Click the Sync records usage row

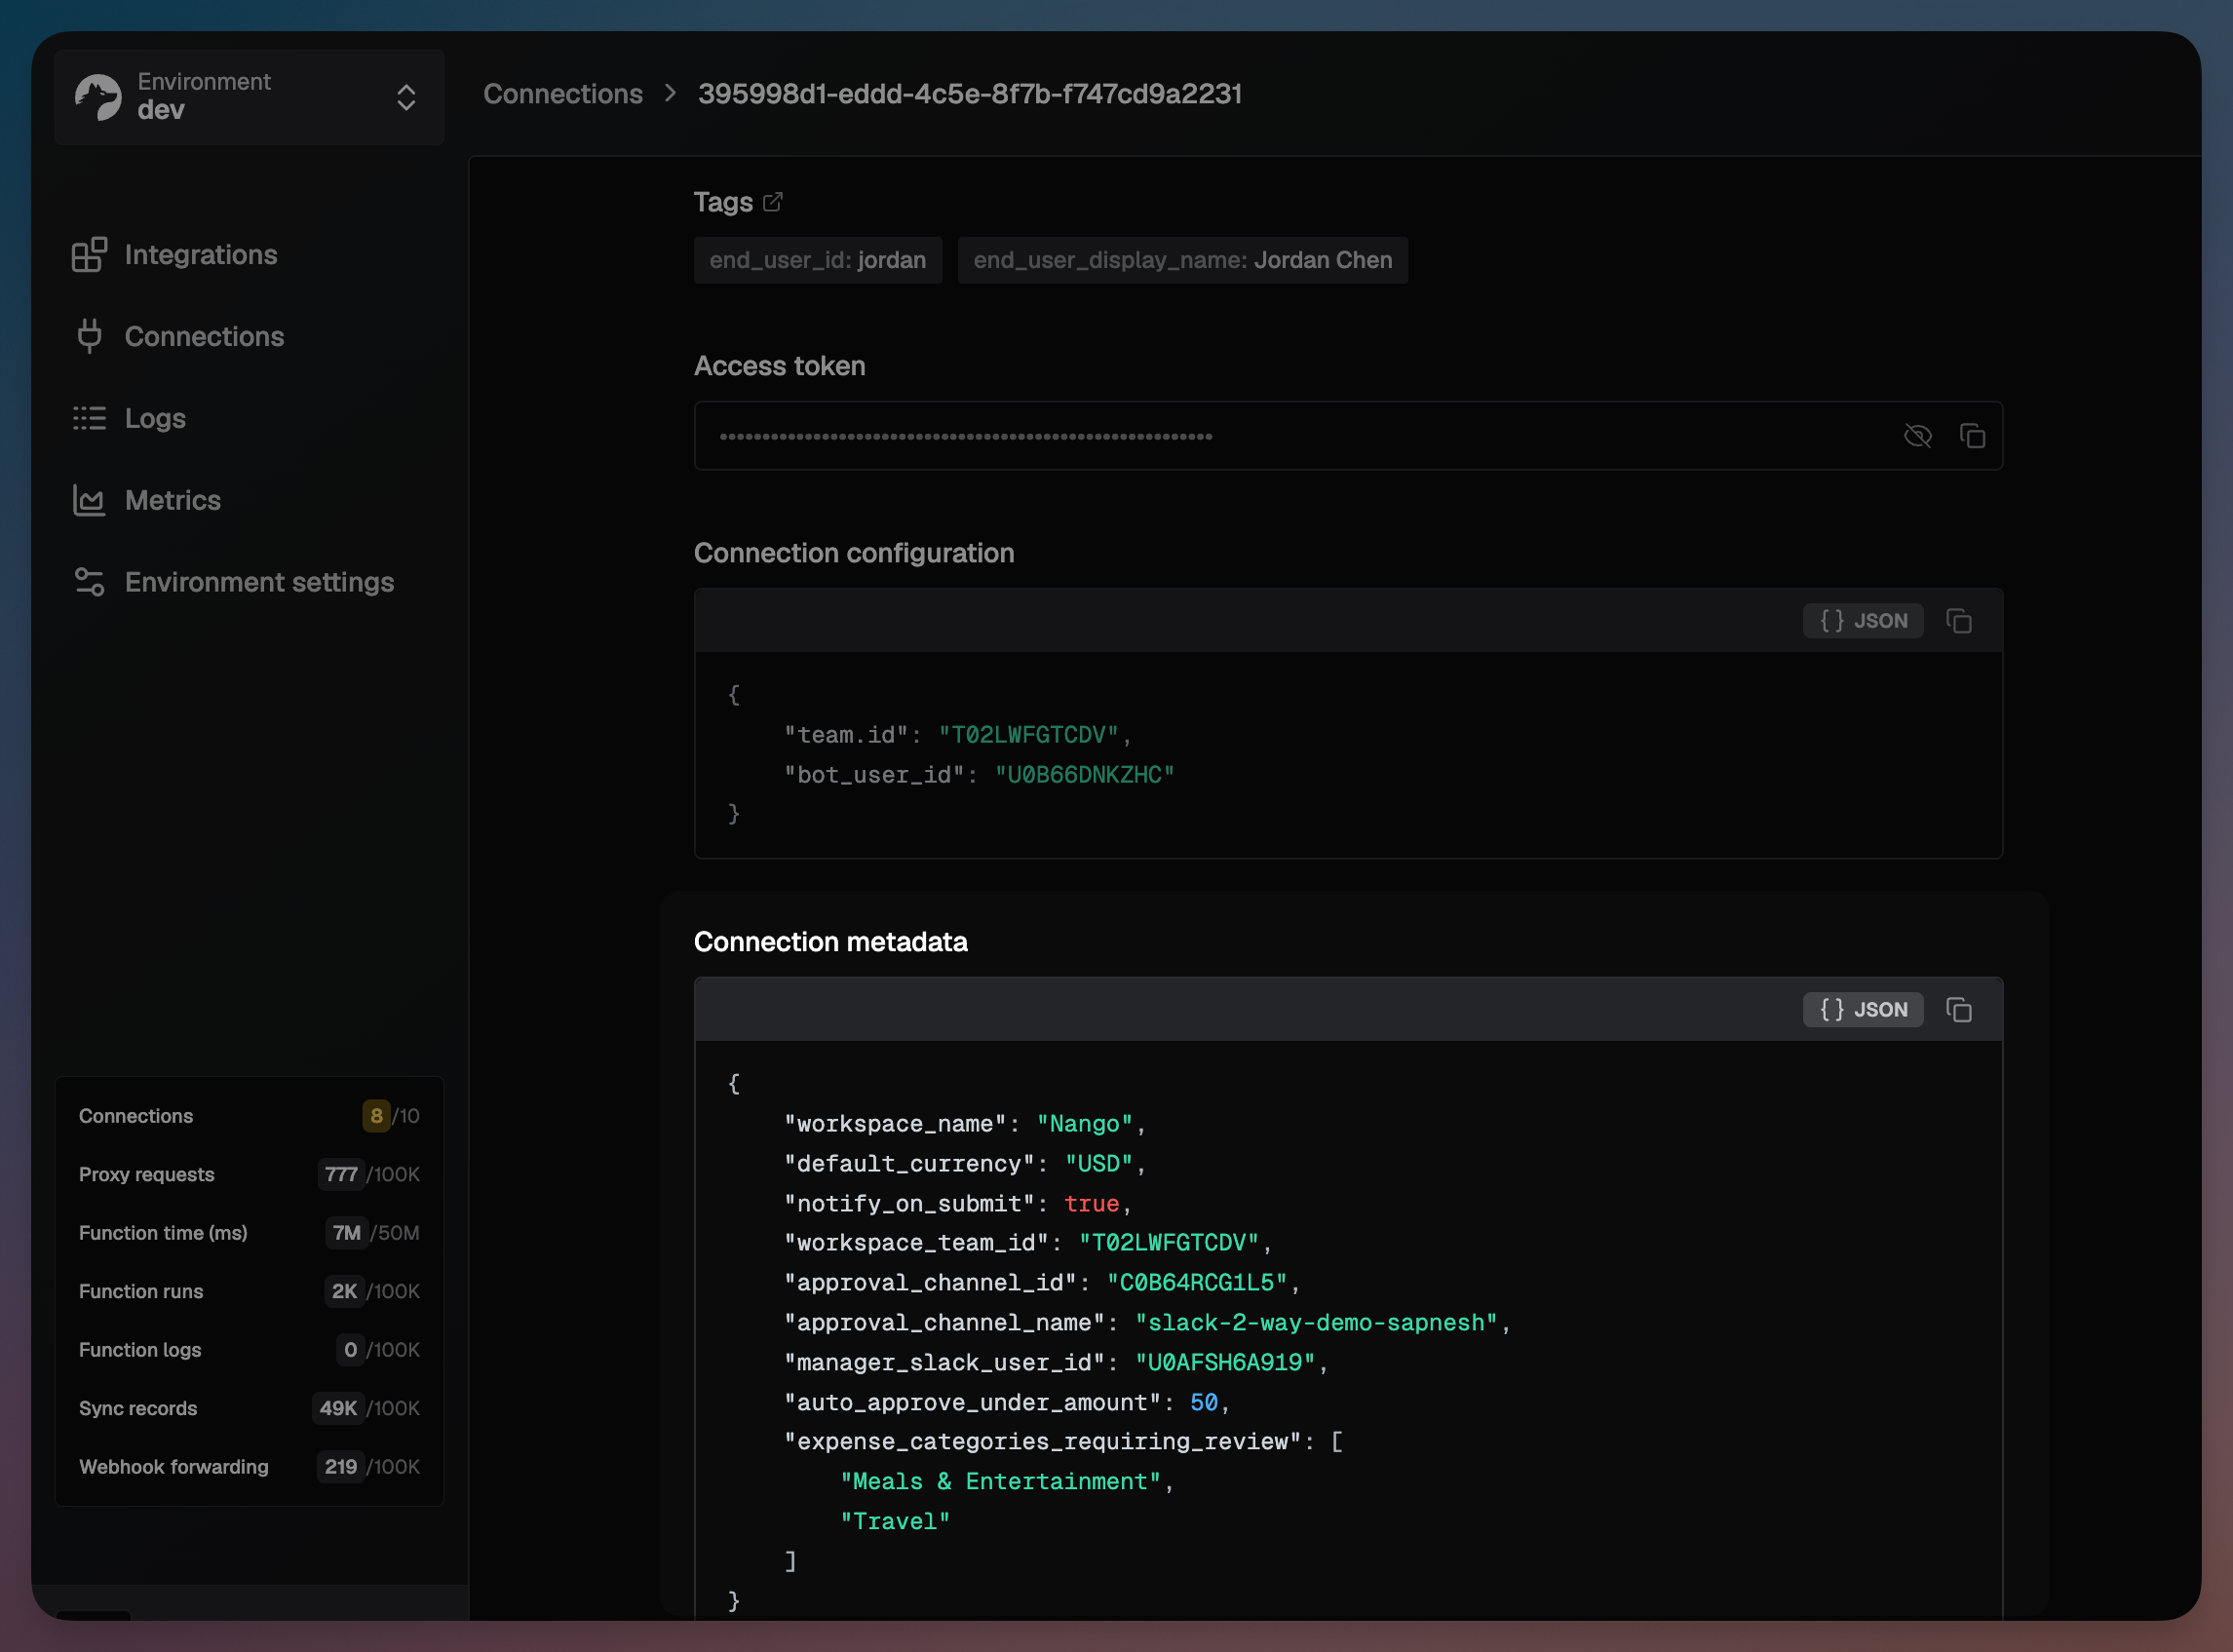coord(249,1409)
